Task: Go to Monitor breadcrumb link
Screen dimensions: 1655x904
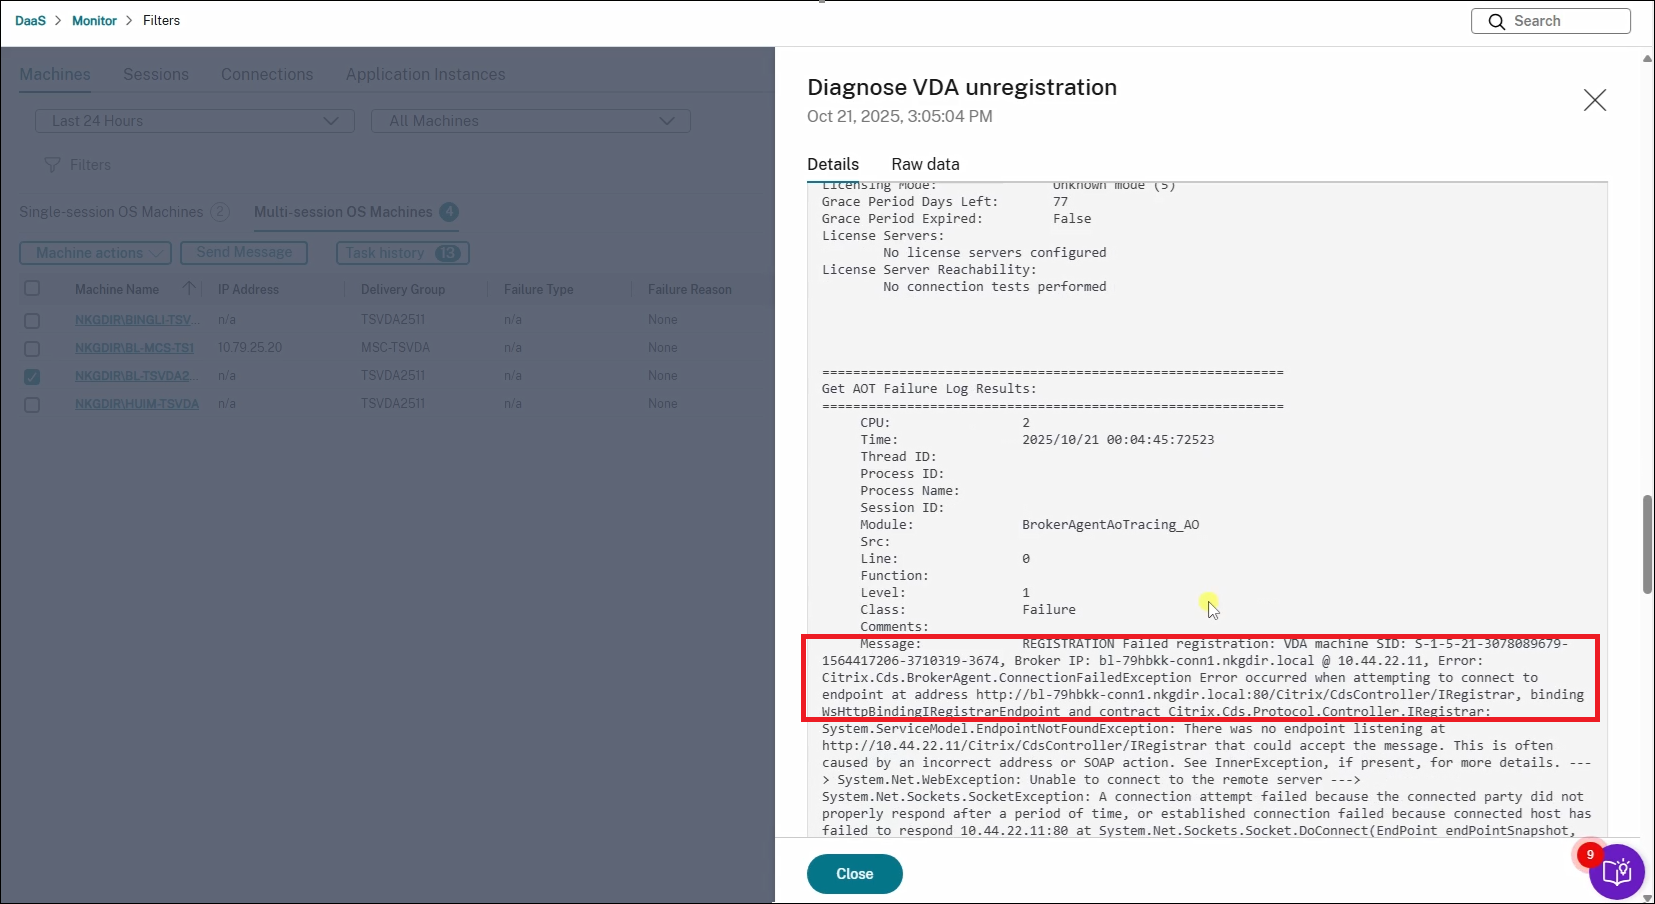Action: click(94, 20)
